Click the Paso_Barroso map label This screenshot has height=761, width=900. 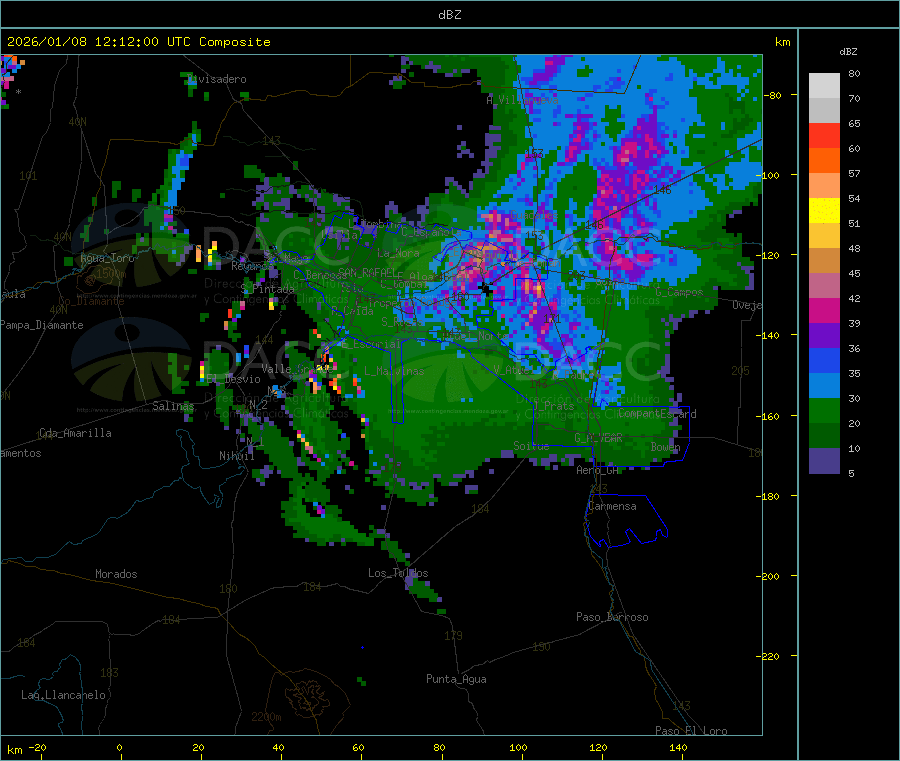(612, 617)
